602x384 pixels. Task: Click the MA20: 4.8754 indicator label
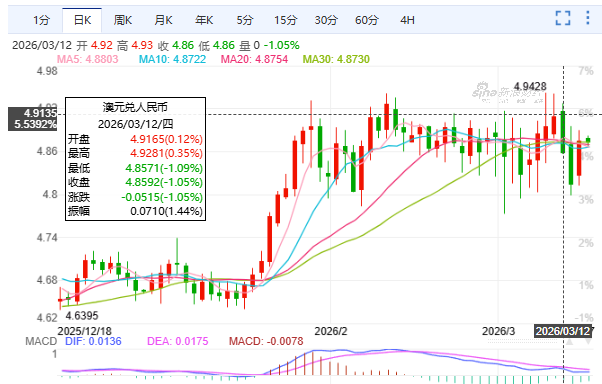point(254,59)
